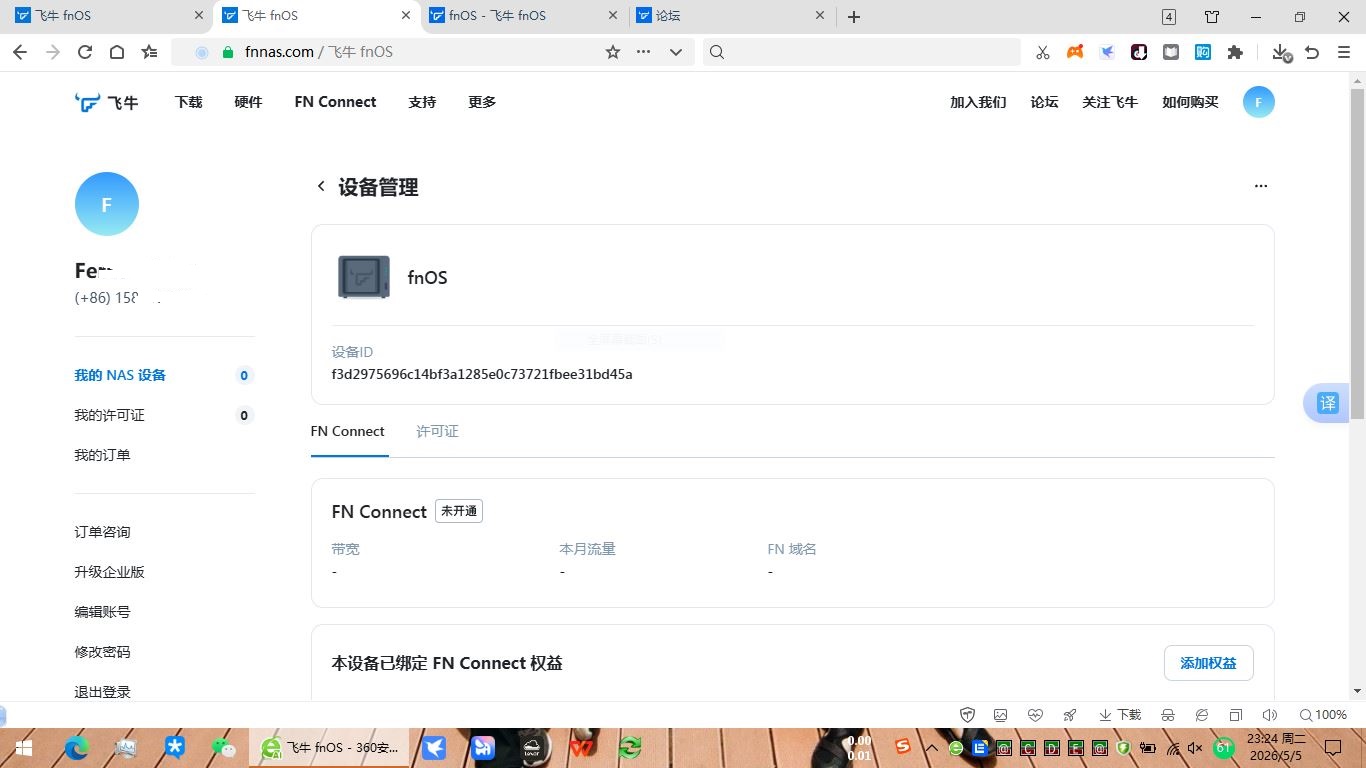
Task: Click the page vertical scrollbar thumb
Action: click(x=1357, y=253)
